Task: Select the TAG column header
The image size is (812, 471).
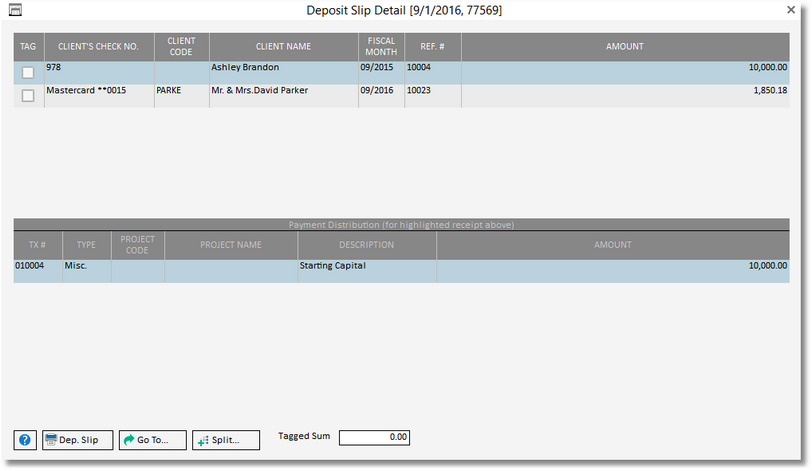Action: click(28, 47)
